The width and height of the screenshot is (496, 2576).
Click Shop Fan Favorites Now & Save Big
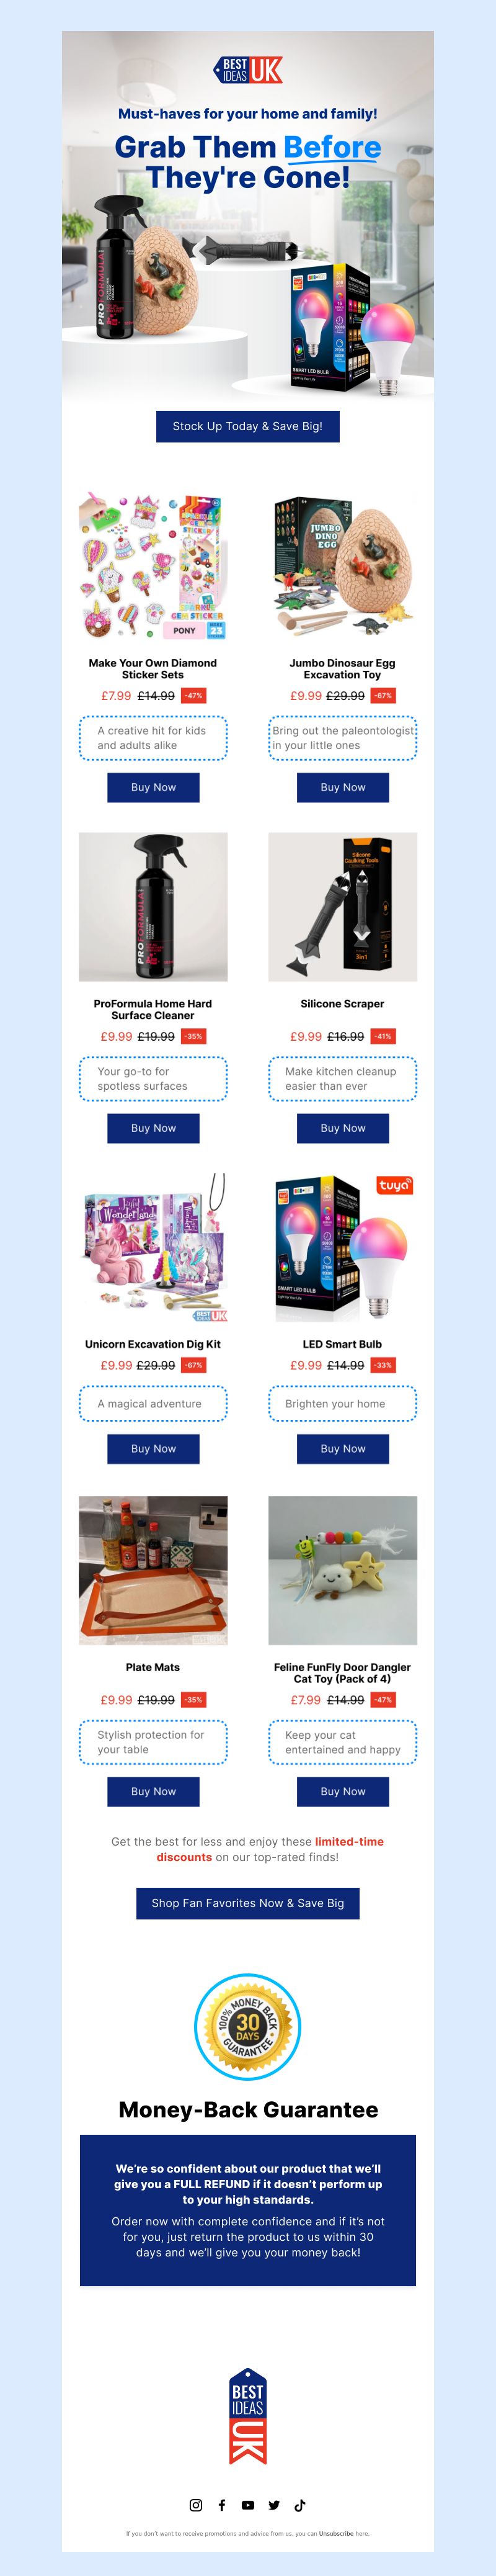(248, 1903)
